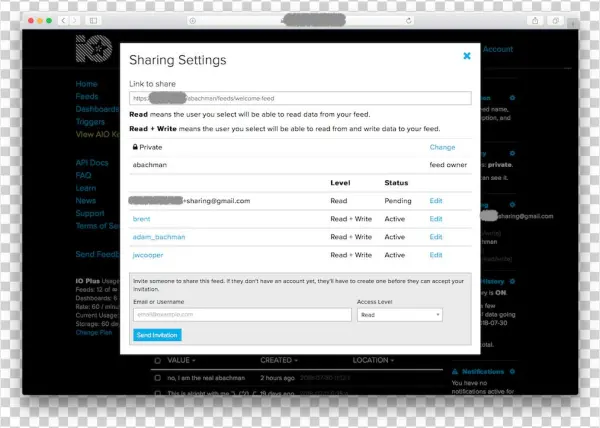Go forward with the browser forward arrow

click(x=75, y=21)
